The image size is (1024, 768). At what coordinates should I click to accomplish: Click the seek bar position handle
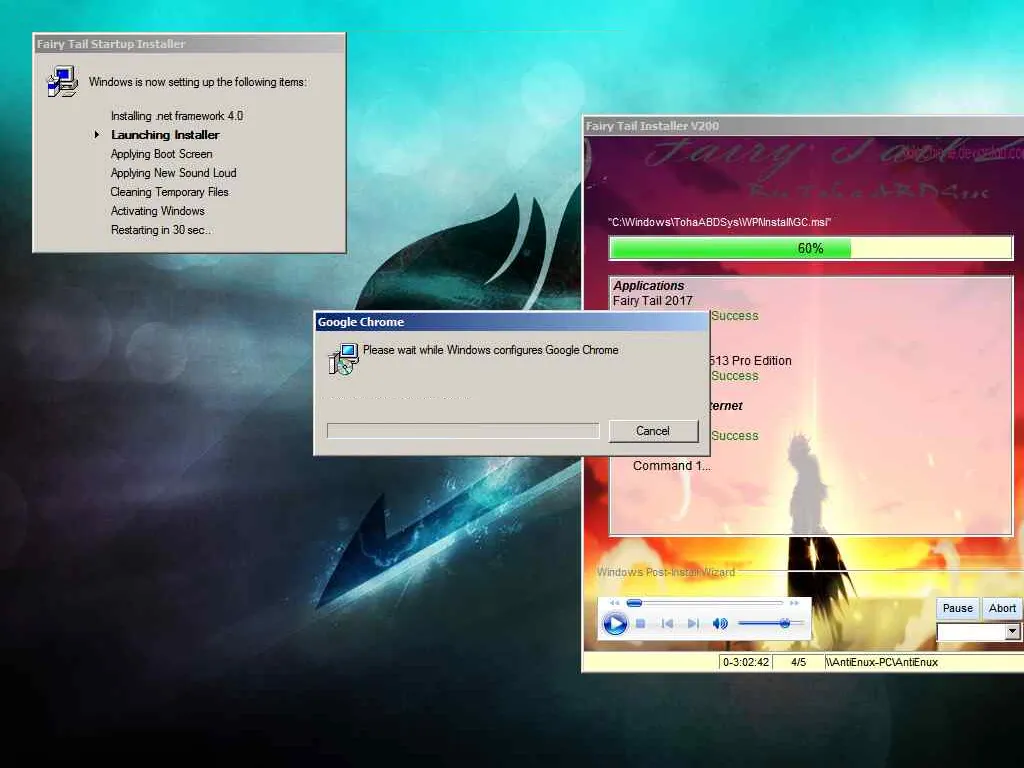[634, 603]
